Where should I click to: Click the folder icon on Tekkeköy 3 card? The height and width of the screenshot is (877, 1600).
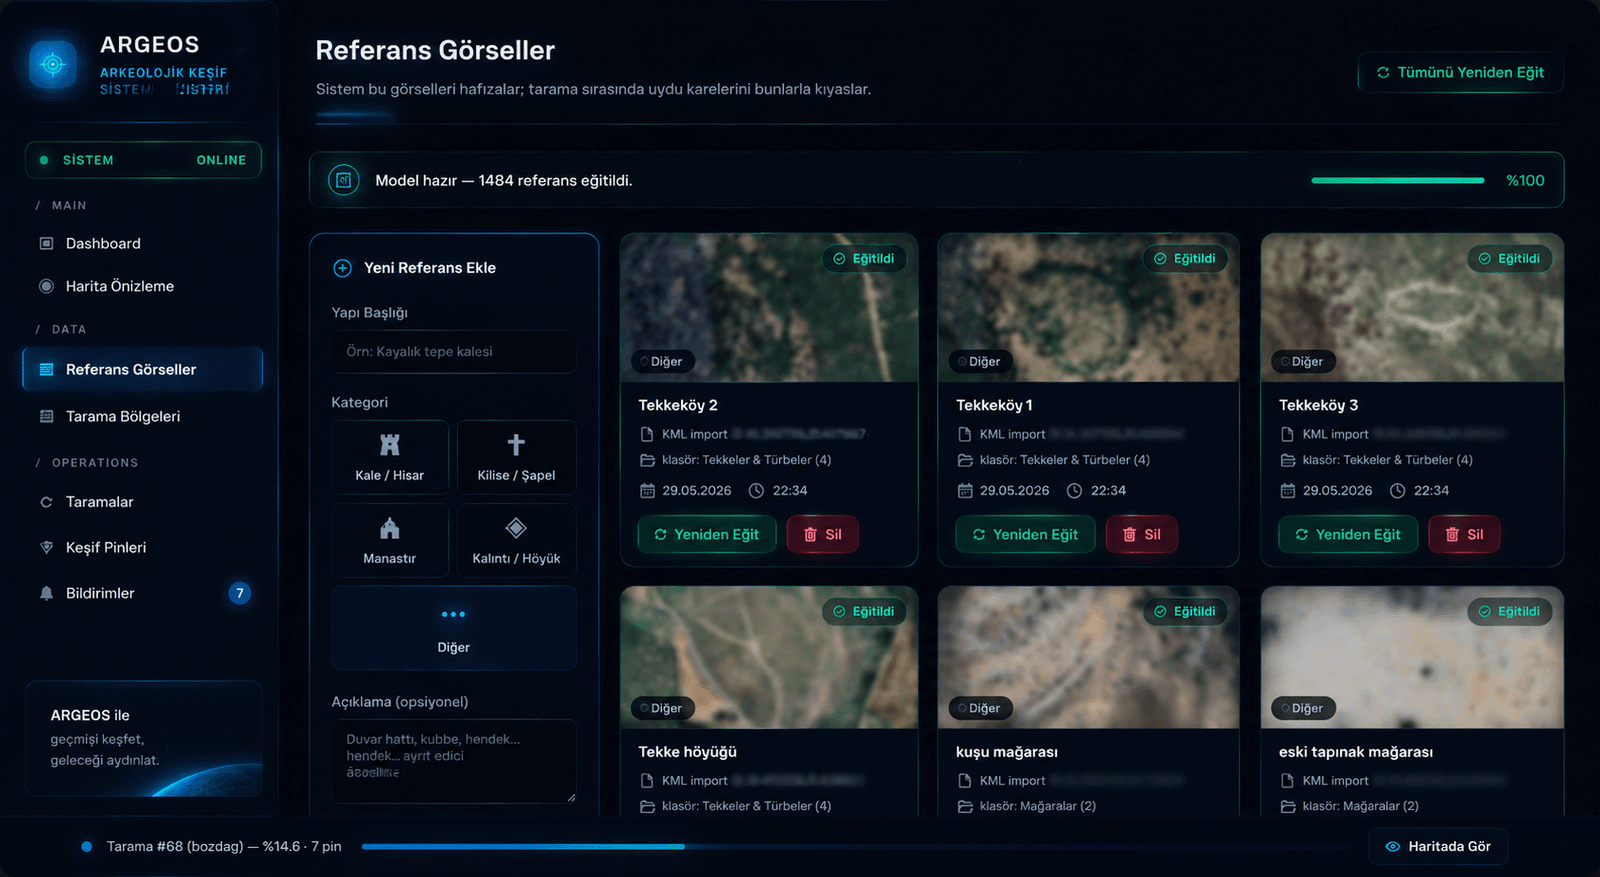[x=1288, y=460]
